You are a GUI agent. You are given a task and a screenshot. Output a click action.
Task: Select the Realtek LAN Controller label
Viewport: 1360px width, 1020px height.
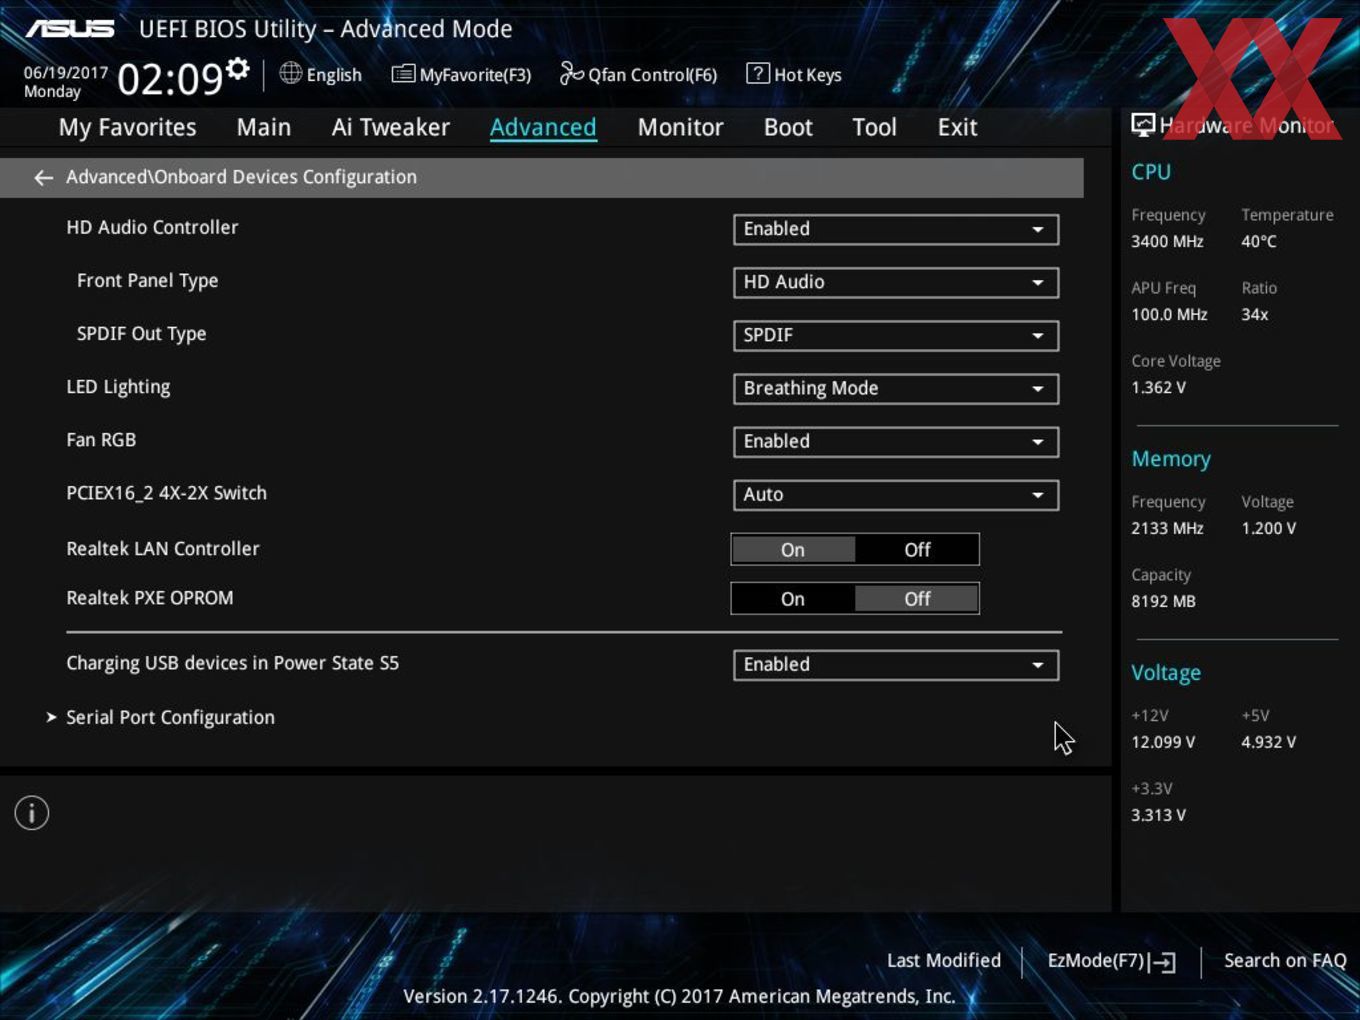coord(163,549)
